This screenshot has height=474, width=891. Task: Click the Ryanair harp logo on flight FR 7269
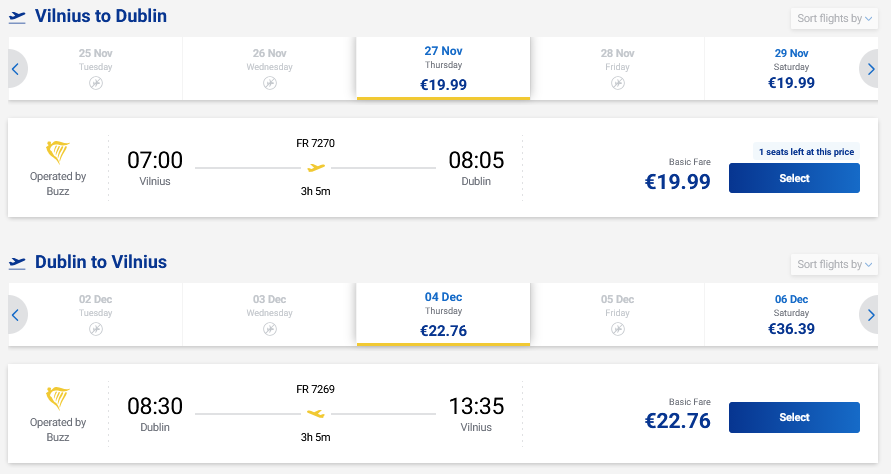pos(58,398)
